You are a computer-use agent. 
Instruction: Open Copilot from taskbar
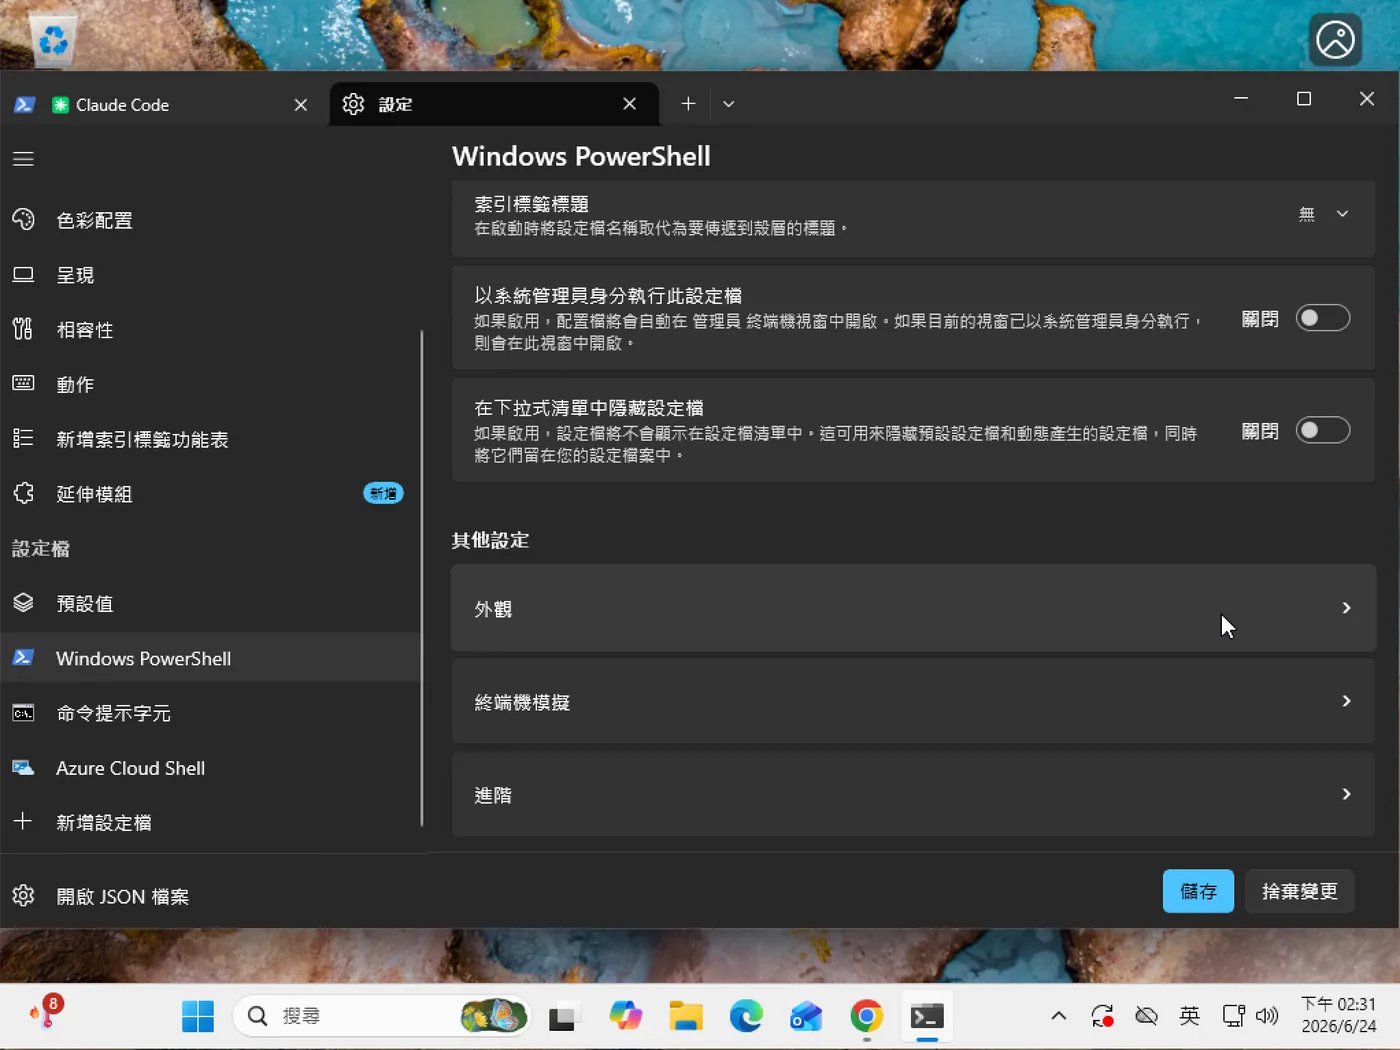[626, 1016]
